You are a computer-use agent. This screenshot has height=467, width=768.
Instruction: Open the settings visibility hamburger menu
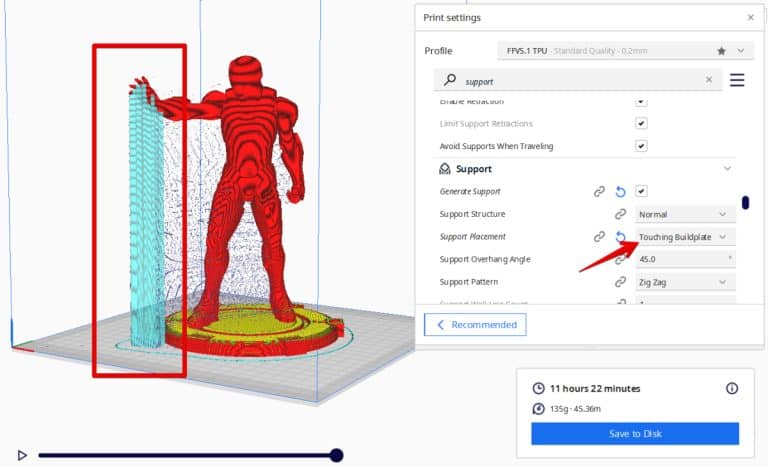point(737,80)
